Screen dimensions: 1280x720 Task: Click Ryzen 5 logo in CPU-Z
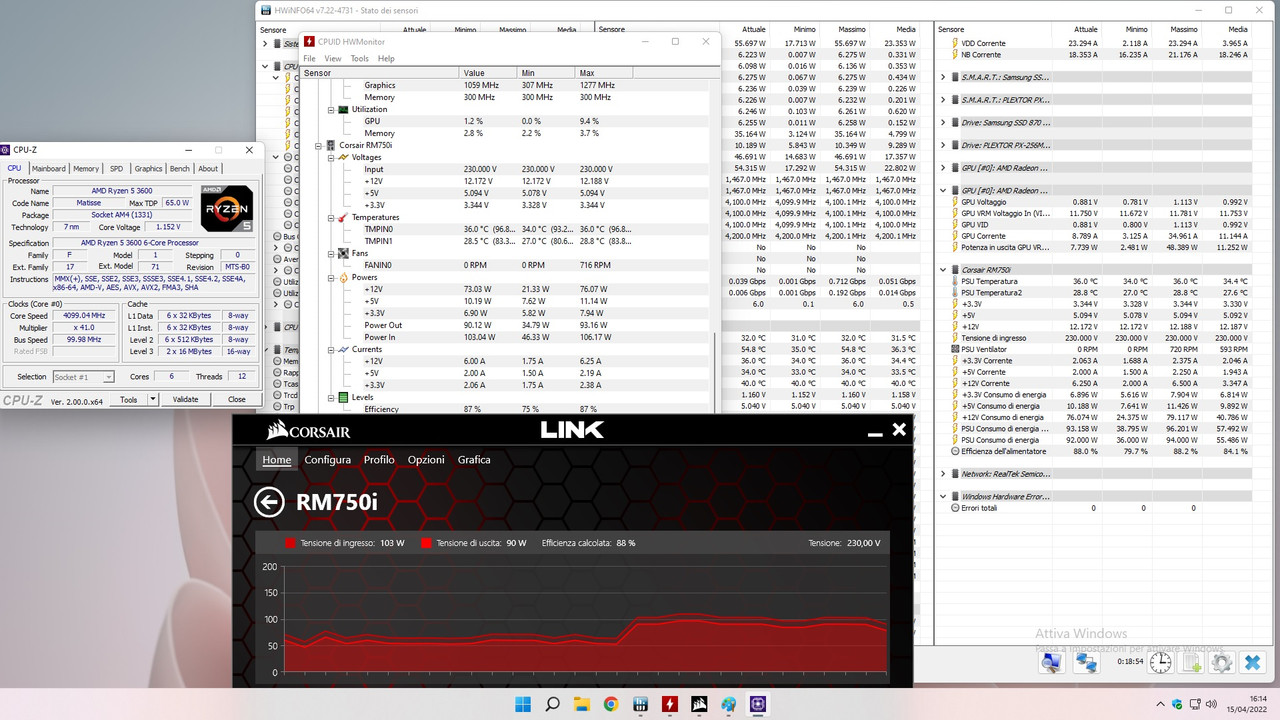pyautogui.click(x=227, y=208)
